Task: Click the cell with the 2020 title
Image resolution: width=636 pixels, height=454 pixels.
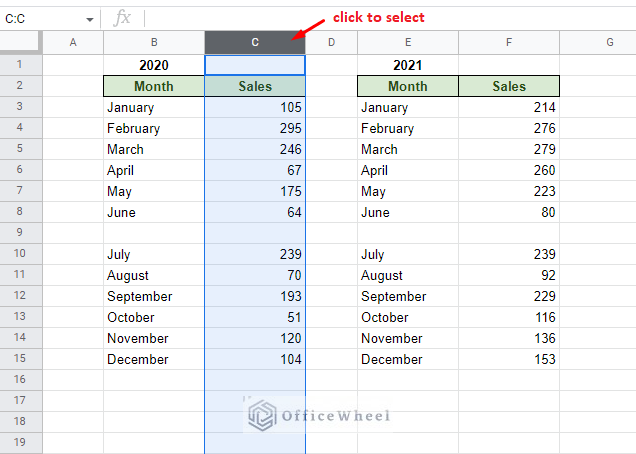Action: pyautogui.click(x=154, y=65)
